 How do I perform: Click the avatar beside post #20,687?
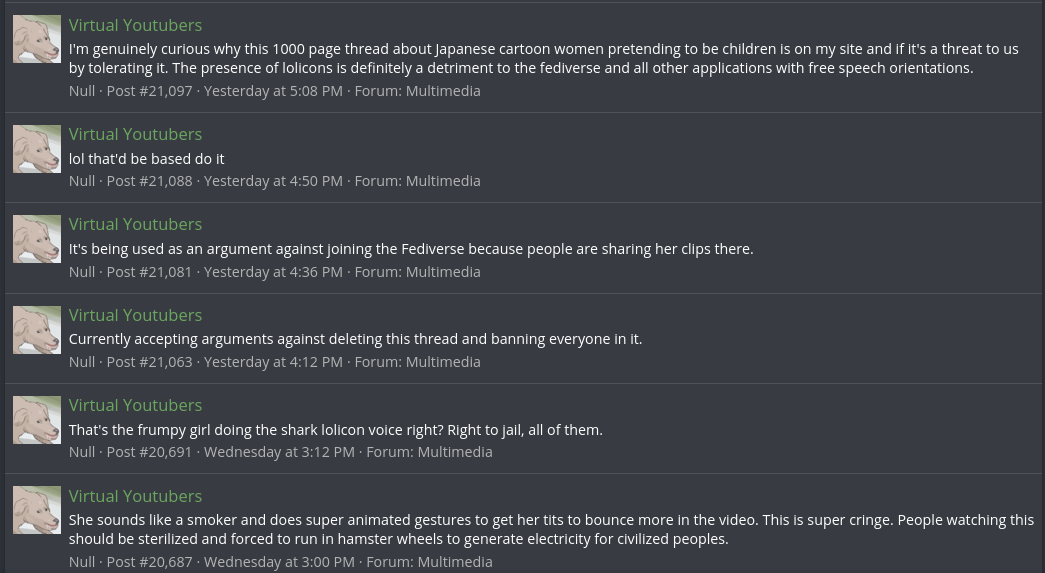37,510
